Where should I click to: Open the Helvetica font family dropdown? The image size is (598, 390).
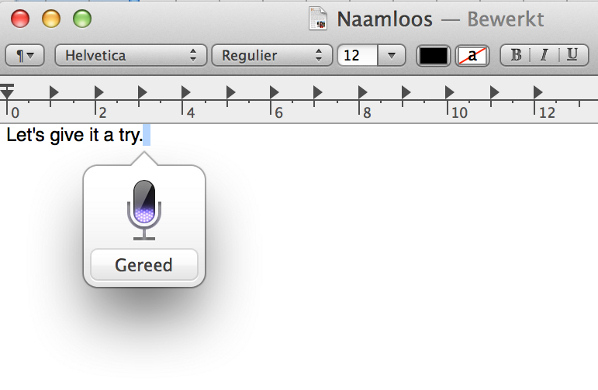(x=131, y=56)
